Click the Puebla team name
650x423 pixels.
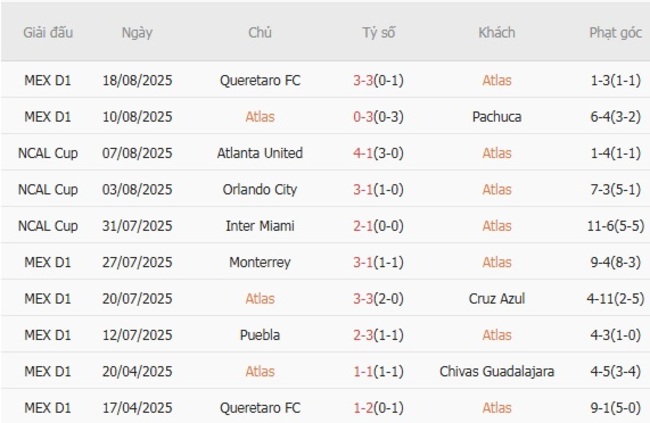pyautogui.click(x=260, y=335)
